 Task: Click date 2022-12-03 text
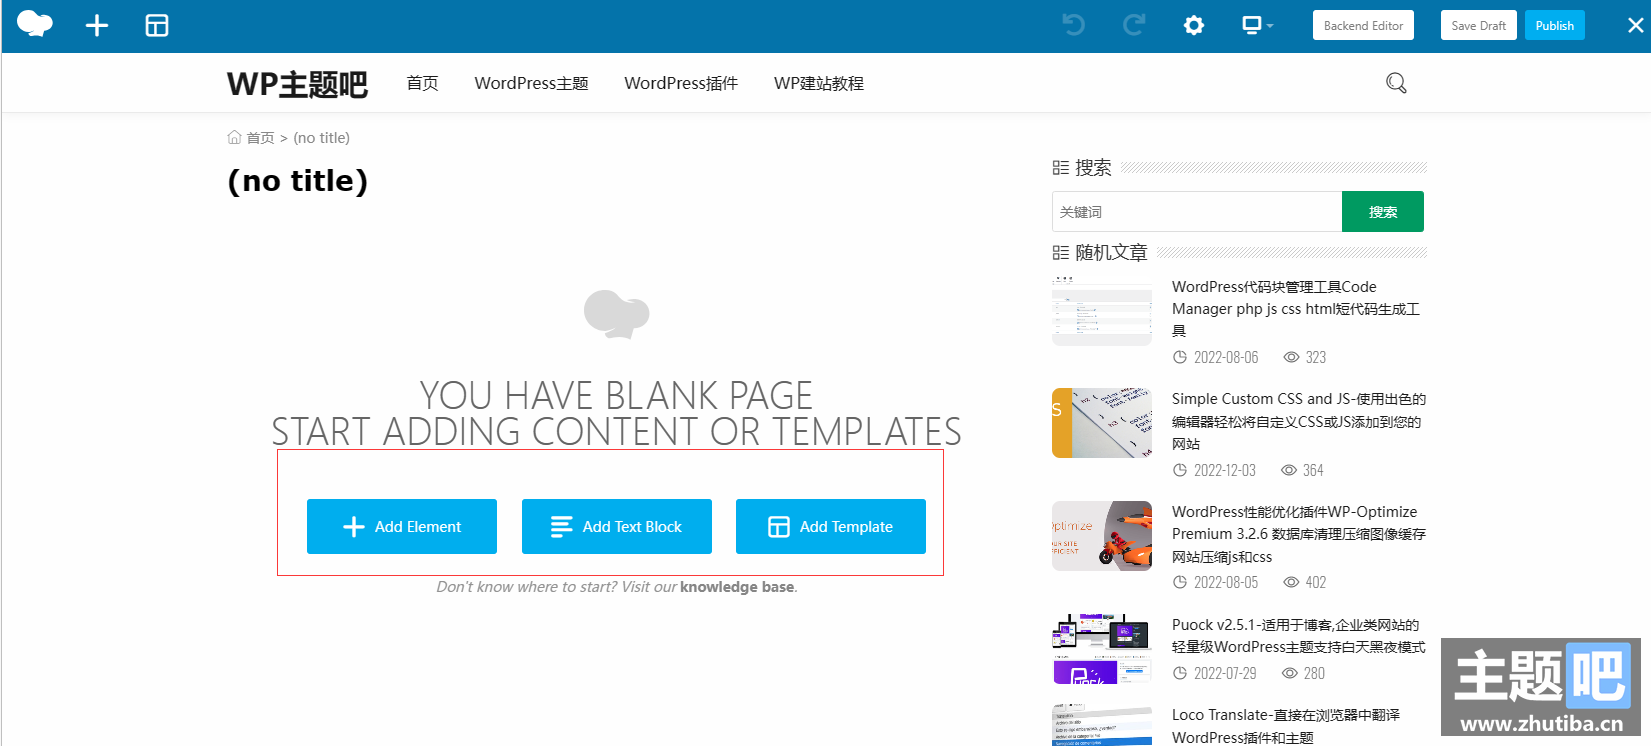click(x=1225, y=470)
